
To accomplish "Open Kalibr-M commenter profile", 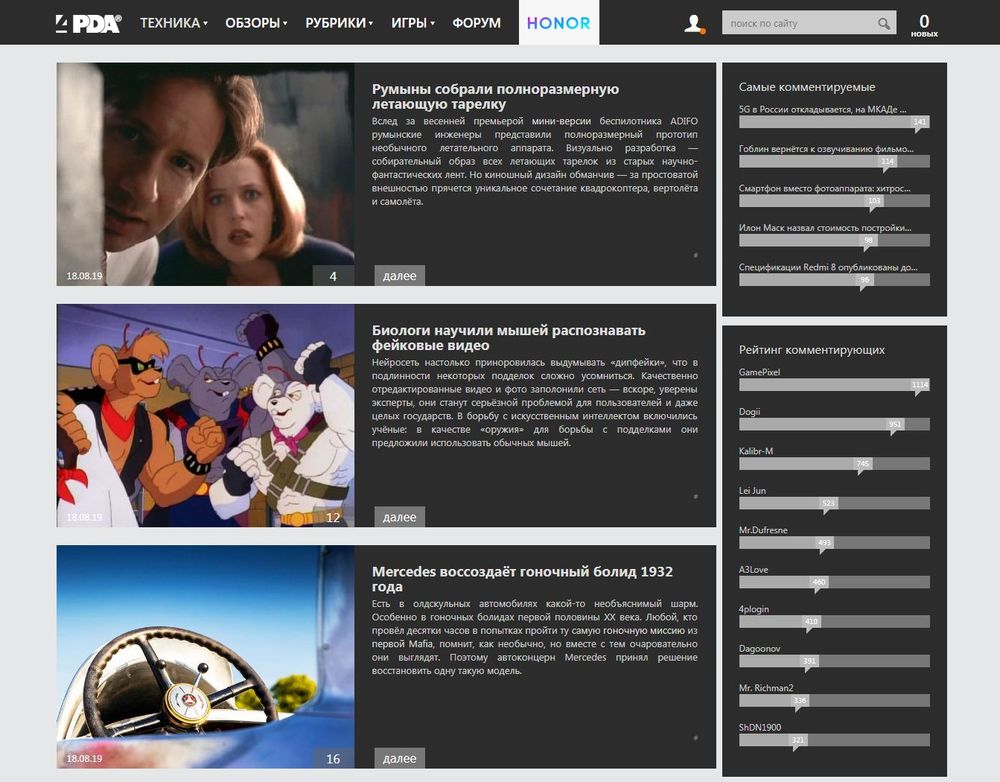I will (756, 451).
